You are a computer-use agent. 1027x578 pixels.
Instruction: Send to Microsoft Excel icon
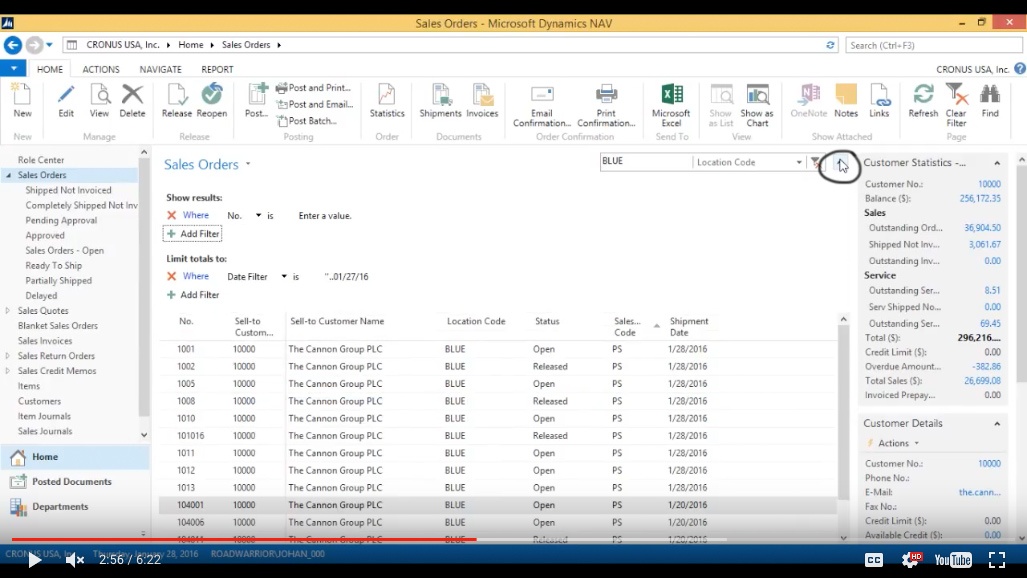point(671,96)
